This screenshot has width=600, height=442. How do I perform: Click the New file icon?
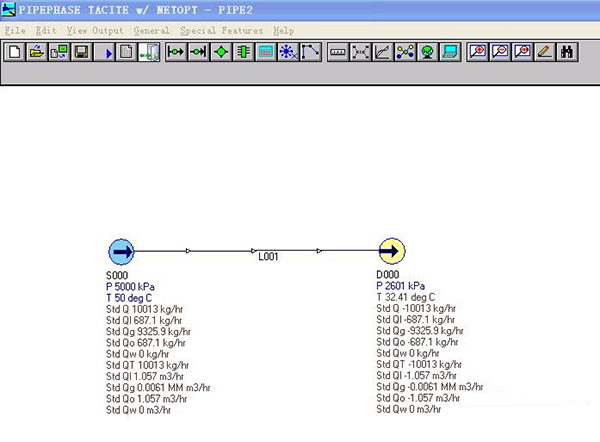point(15,52)
